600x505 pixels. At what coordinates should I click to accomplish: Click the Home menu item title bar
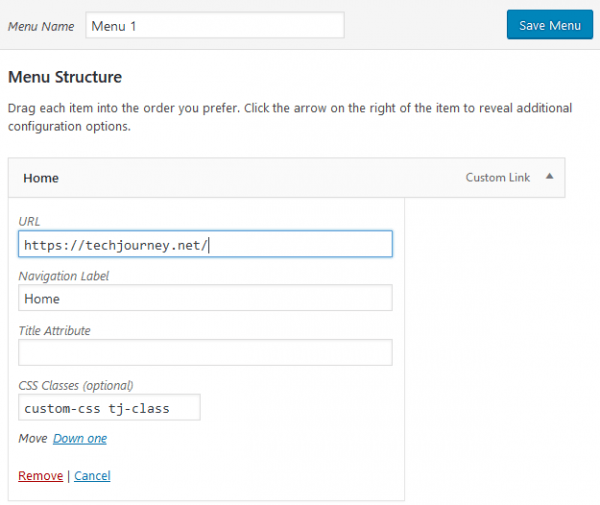[287, 178]
